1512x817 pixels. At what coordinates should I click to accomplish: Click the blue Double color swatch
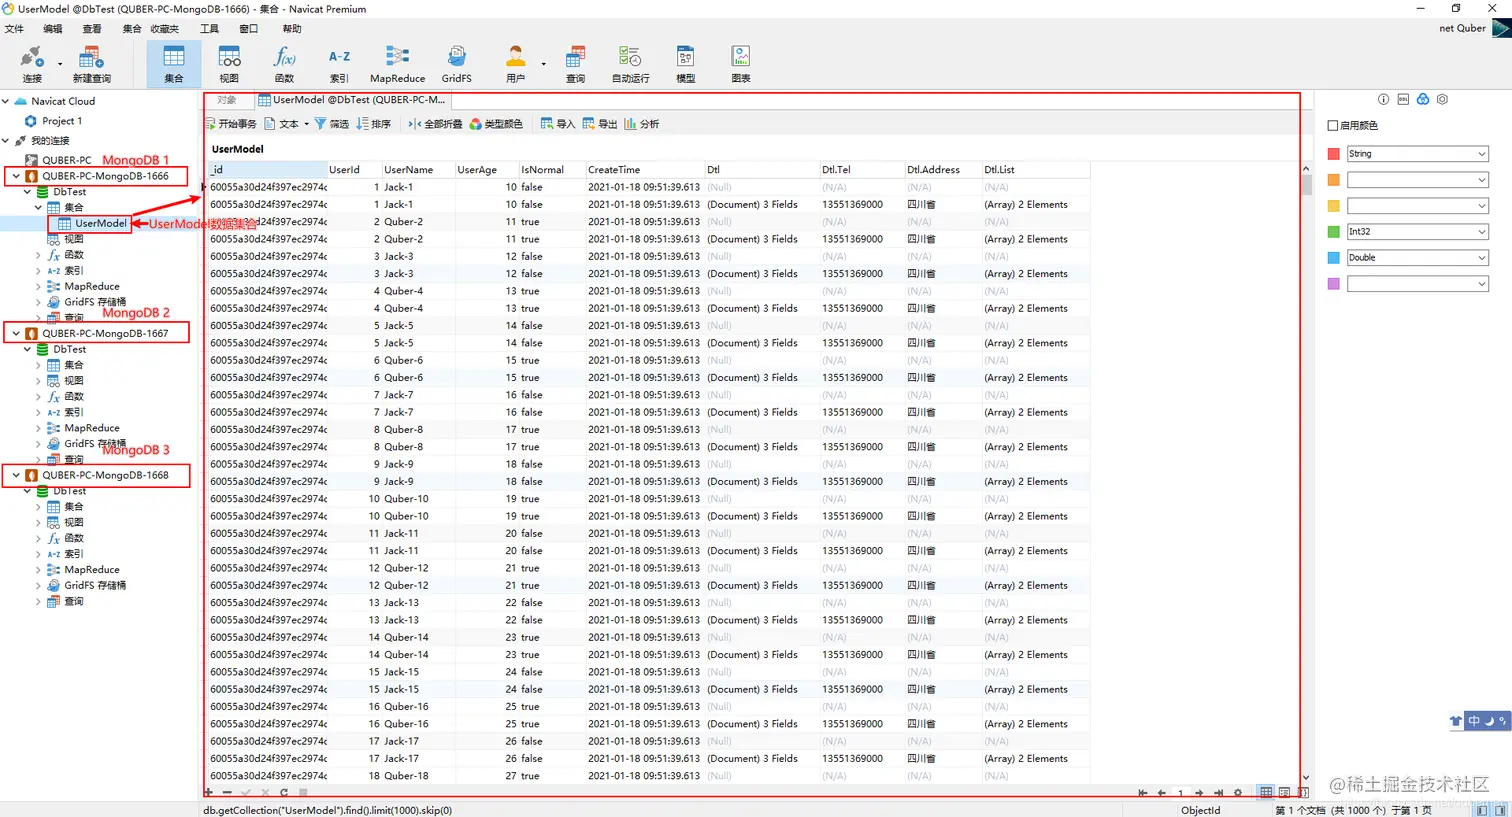point(1333,258)
